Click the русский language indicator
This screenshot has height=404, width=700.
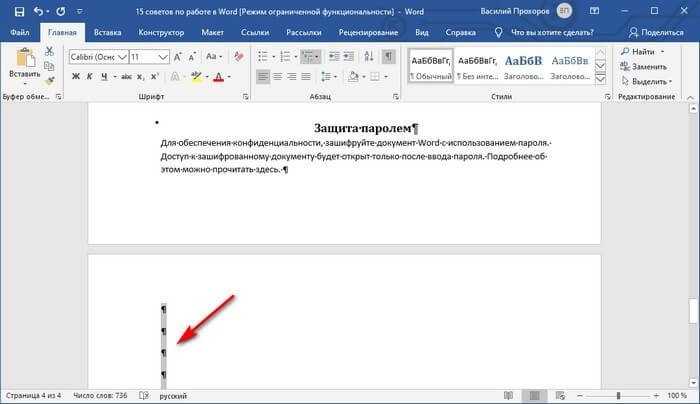pyautogui.click(x=173, y=396)
